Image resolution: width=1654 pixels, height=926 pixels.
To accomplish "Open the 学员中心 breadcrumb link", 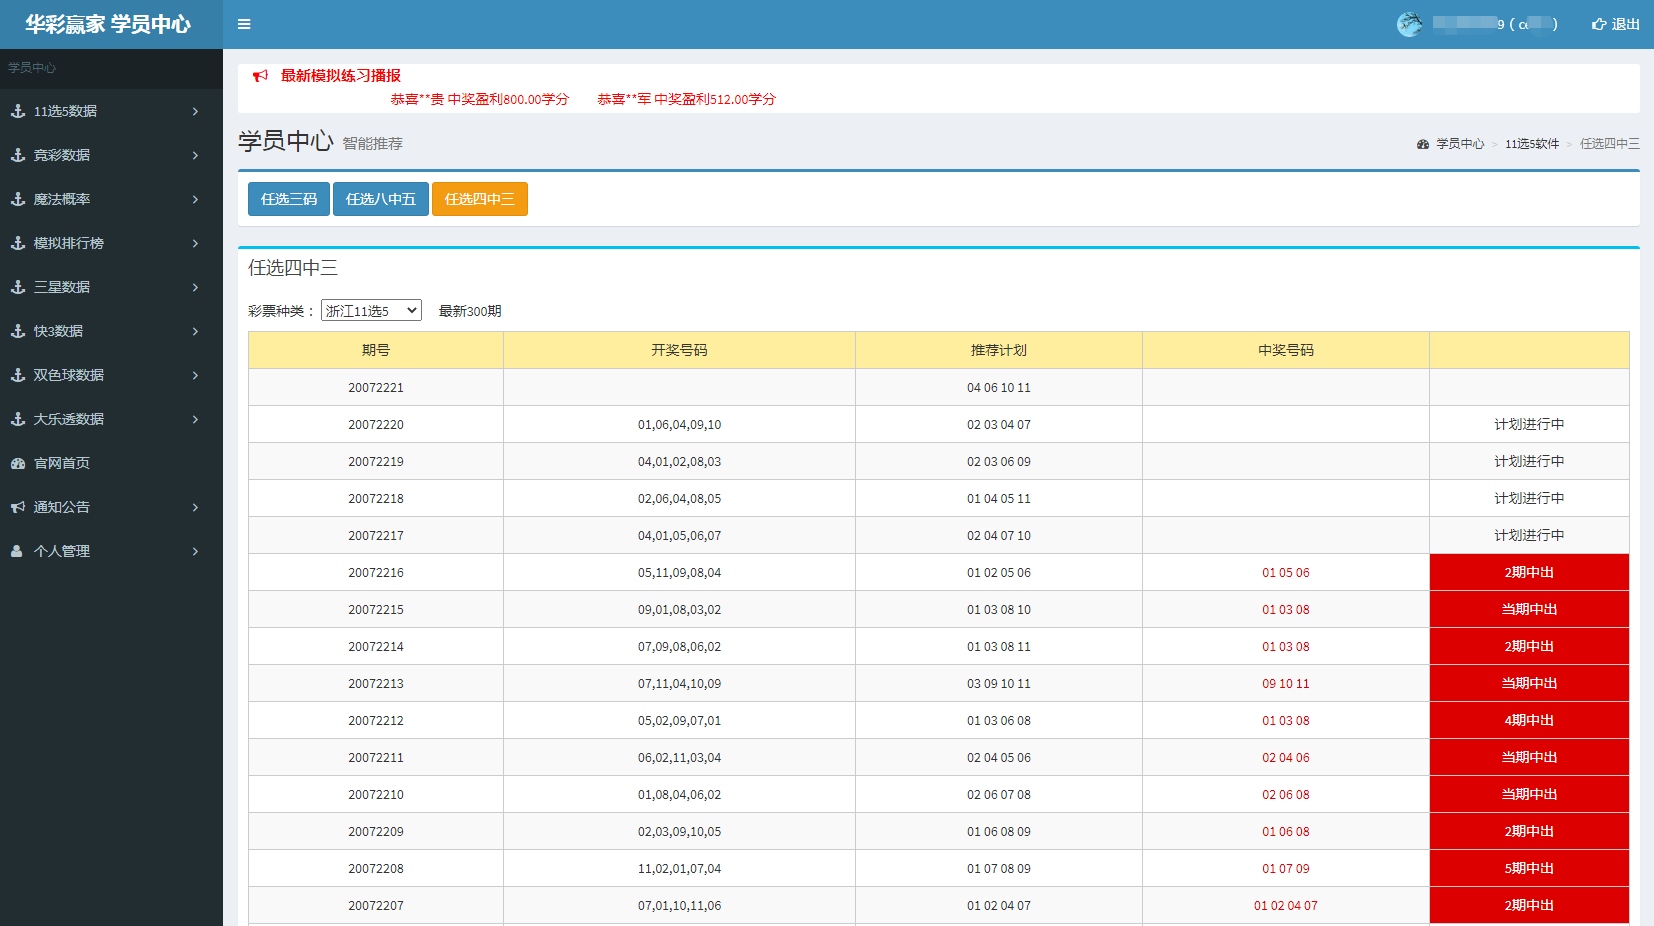I will (x=1460, y=144).
